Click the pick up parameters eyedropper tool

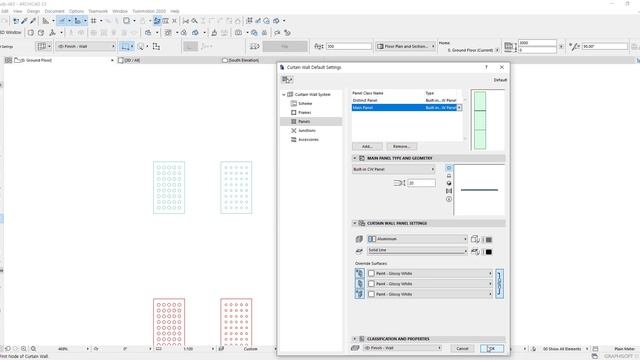coord(24,21)
